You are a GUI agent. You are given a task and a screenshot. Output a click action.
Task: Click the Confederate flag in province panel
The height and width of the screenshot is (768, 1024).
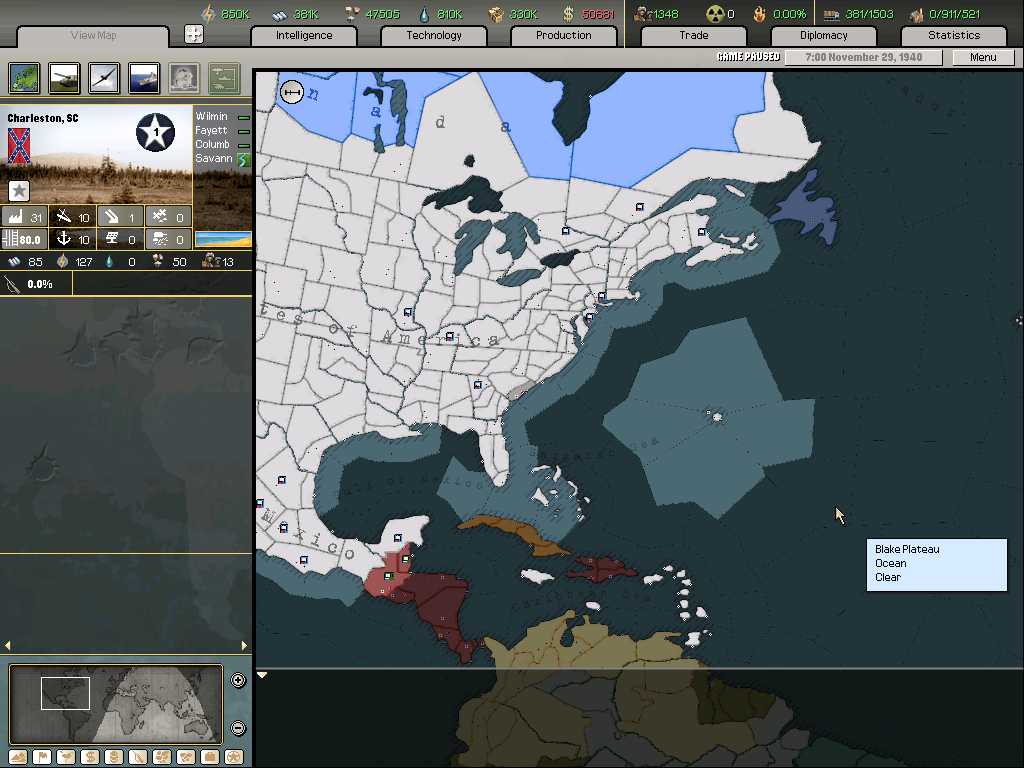tap(18, 146)
